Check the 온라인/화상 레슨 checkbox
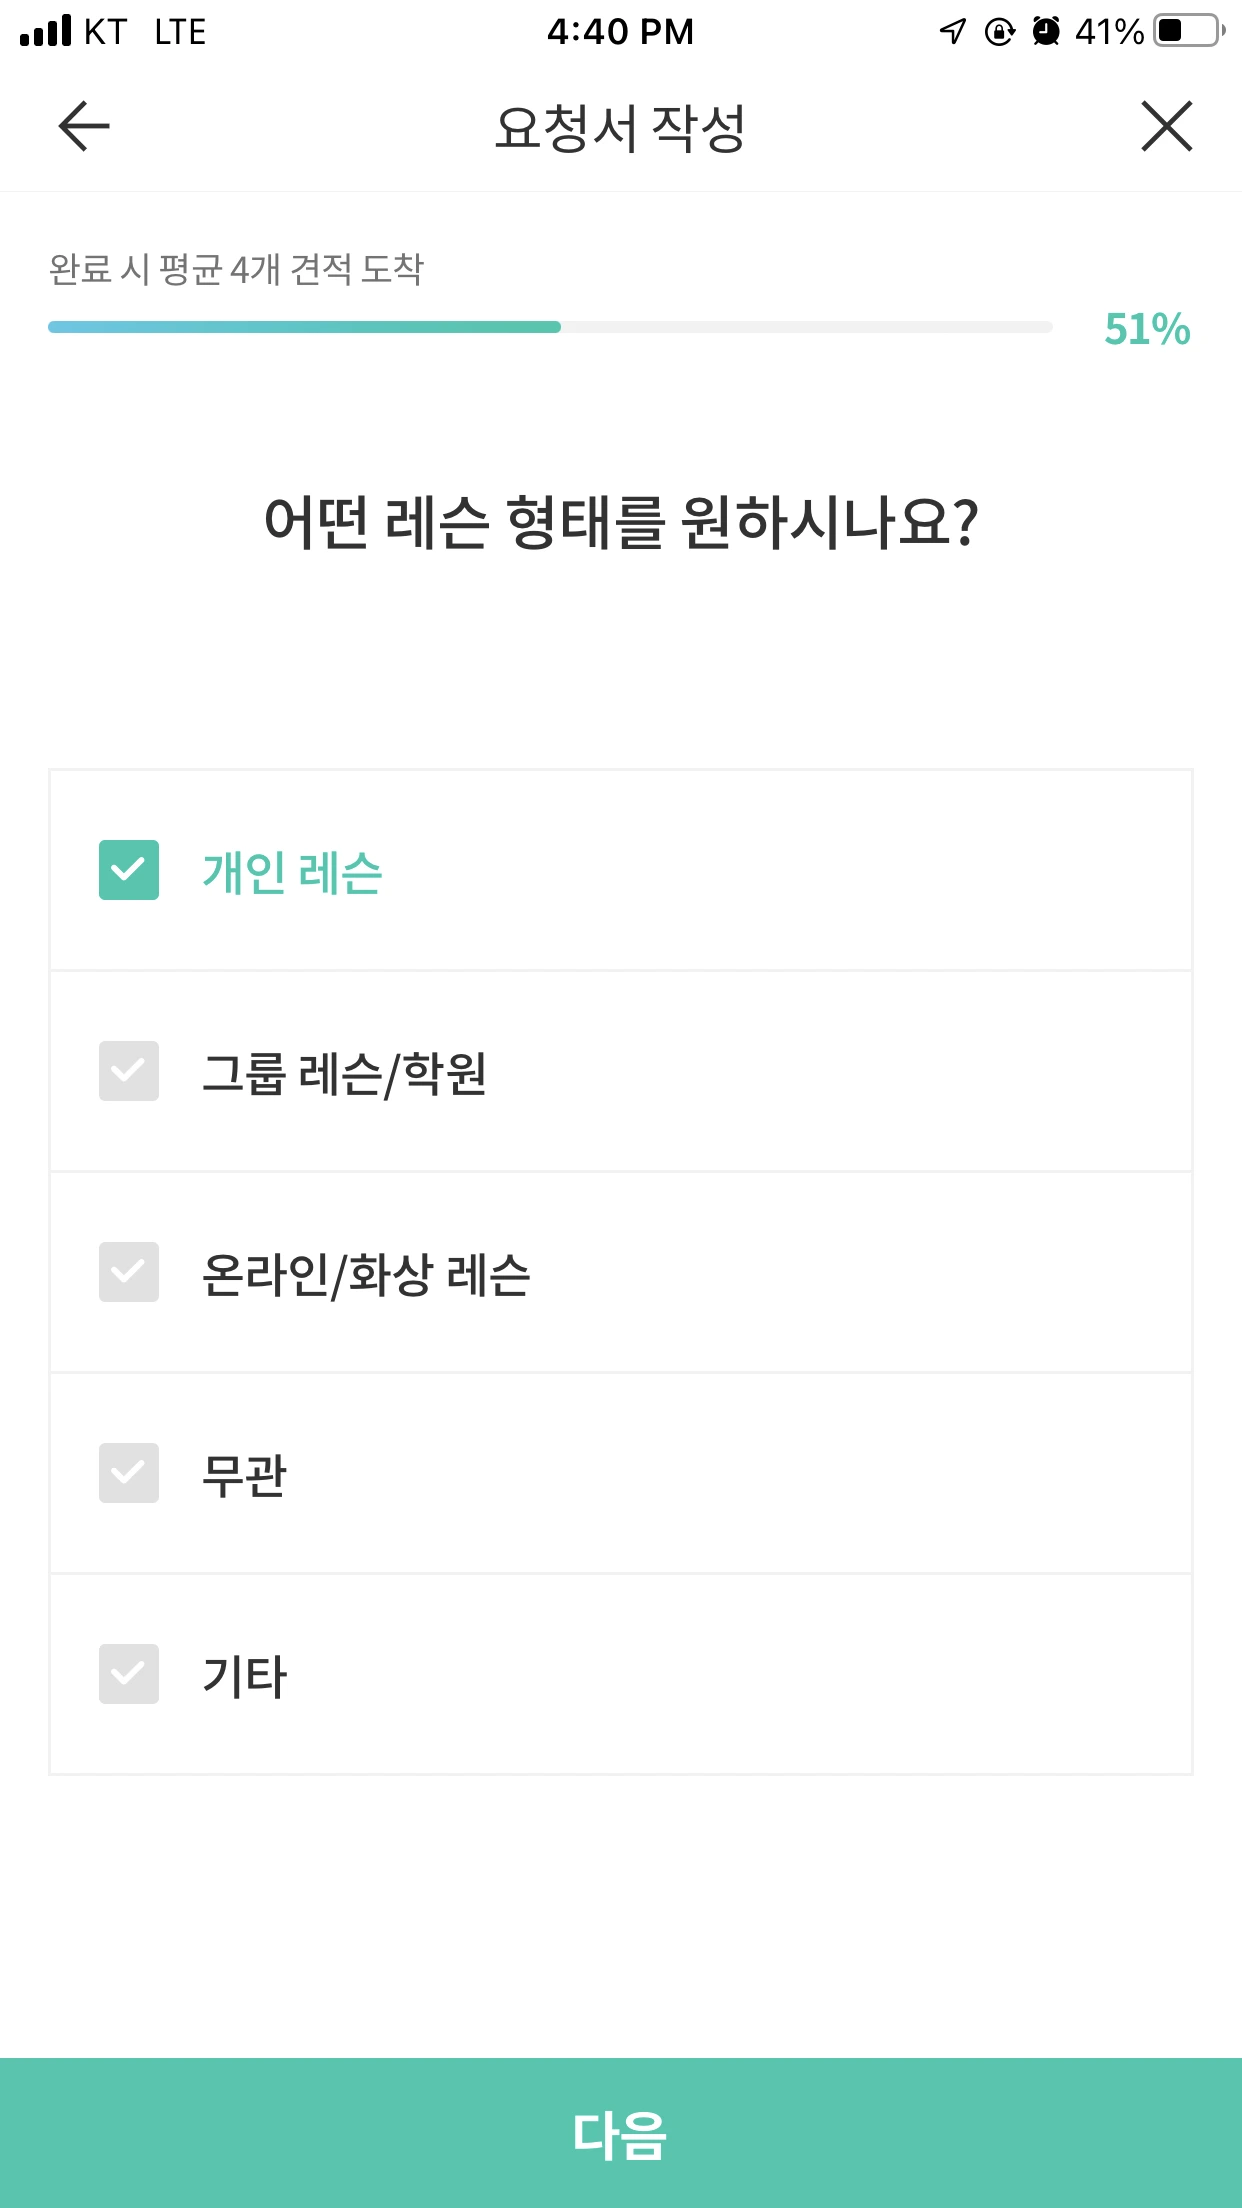The width and height of the screenshot is (1242, 2208). 129,1272
